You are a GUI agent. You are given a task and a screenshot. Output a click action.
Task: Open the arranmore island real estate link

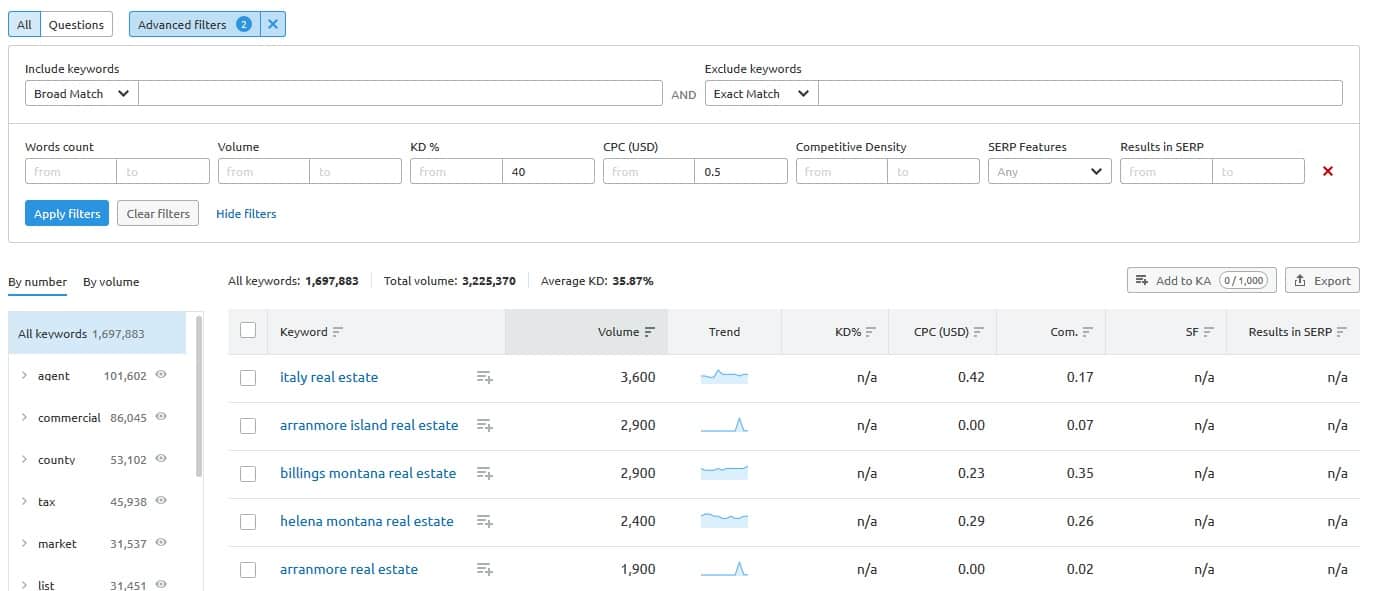[369, 426]
